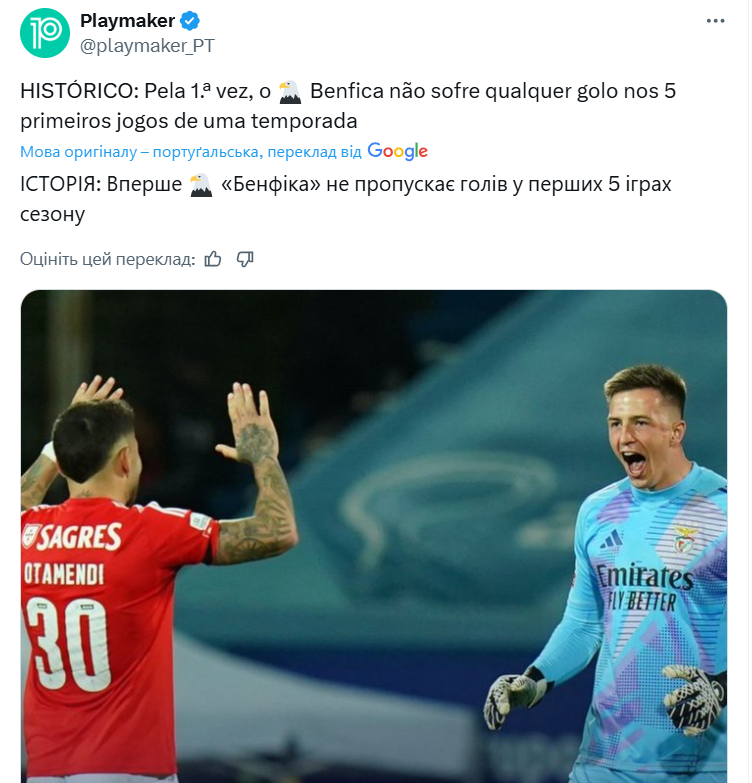Click the blue verified badge next to Playmaker

click(190, 21)
